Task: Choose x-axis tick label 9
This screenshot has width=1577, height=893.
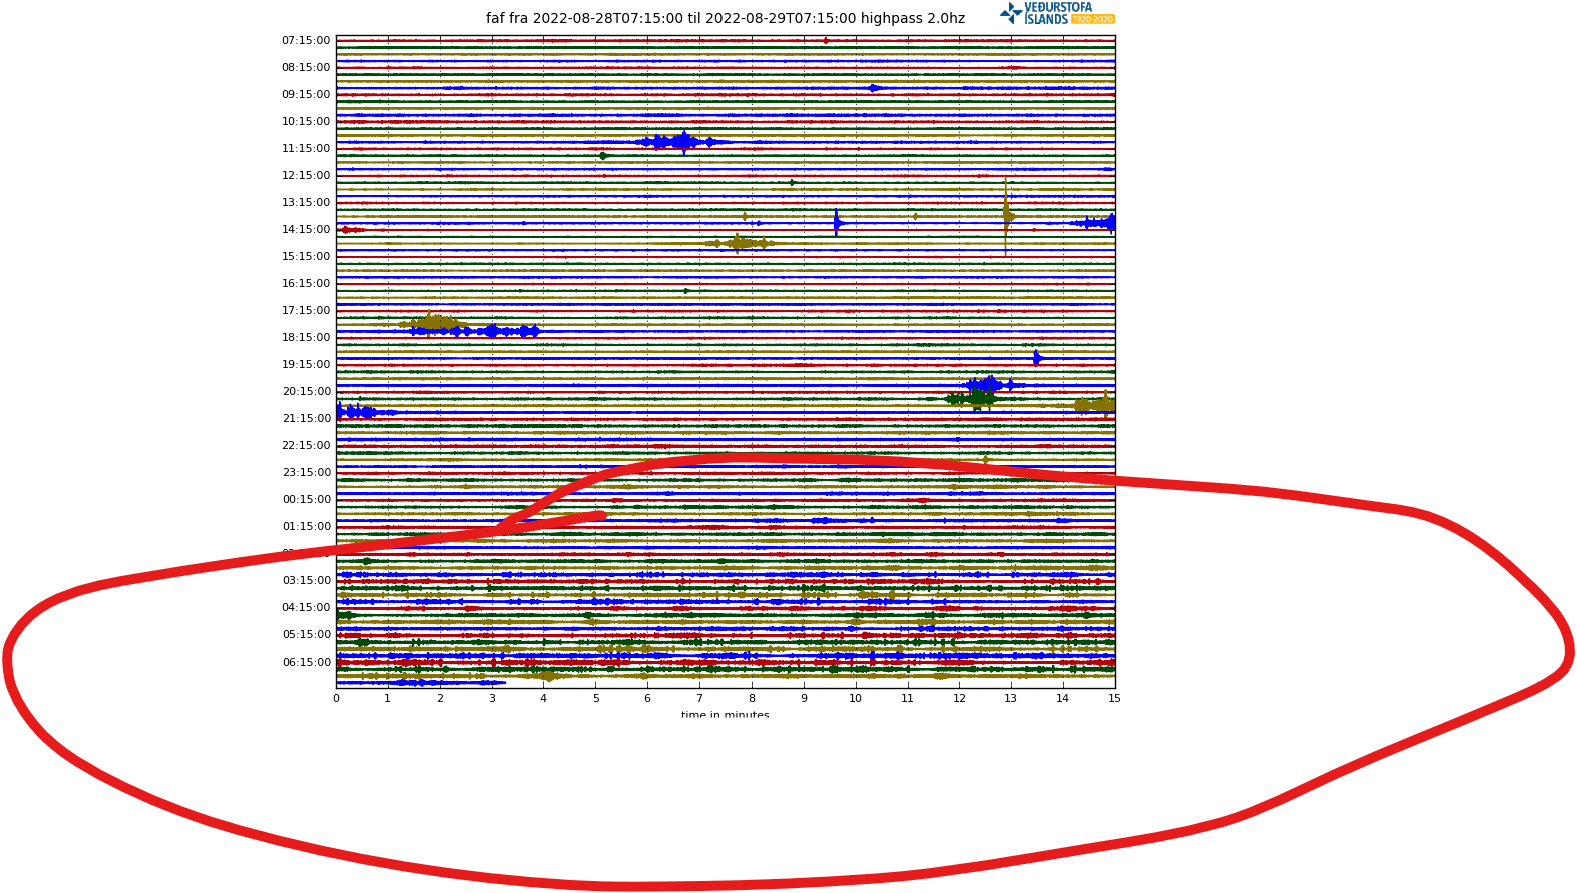Action: [803, 699]
